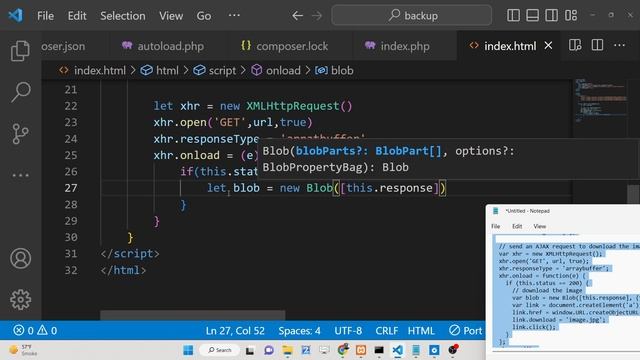Open the Edit menu

[x=77, y=16]
